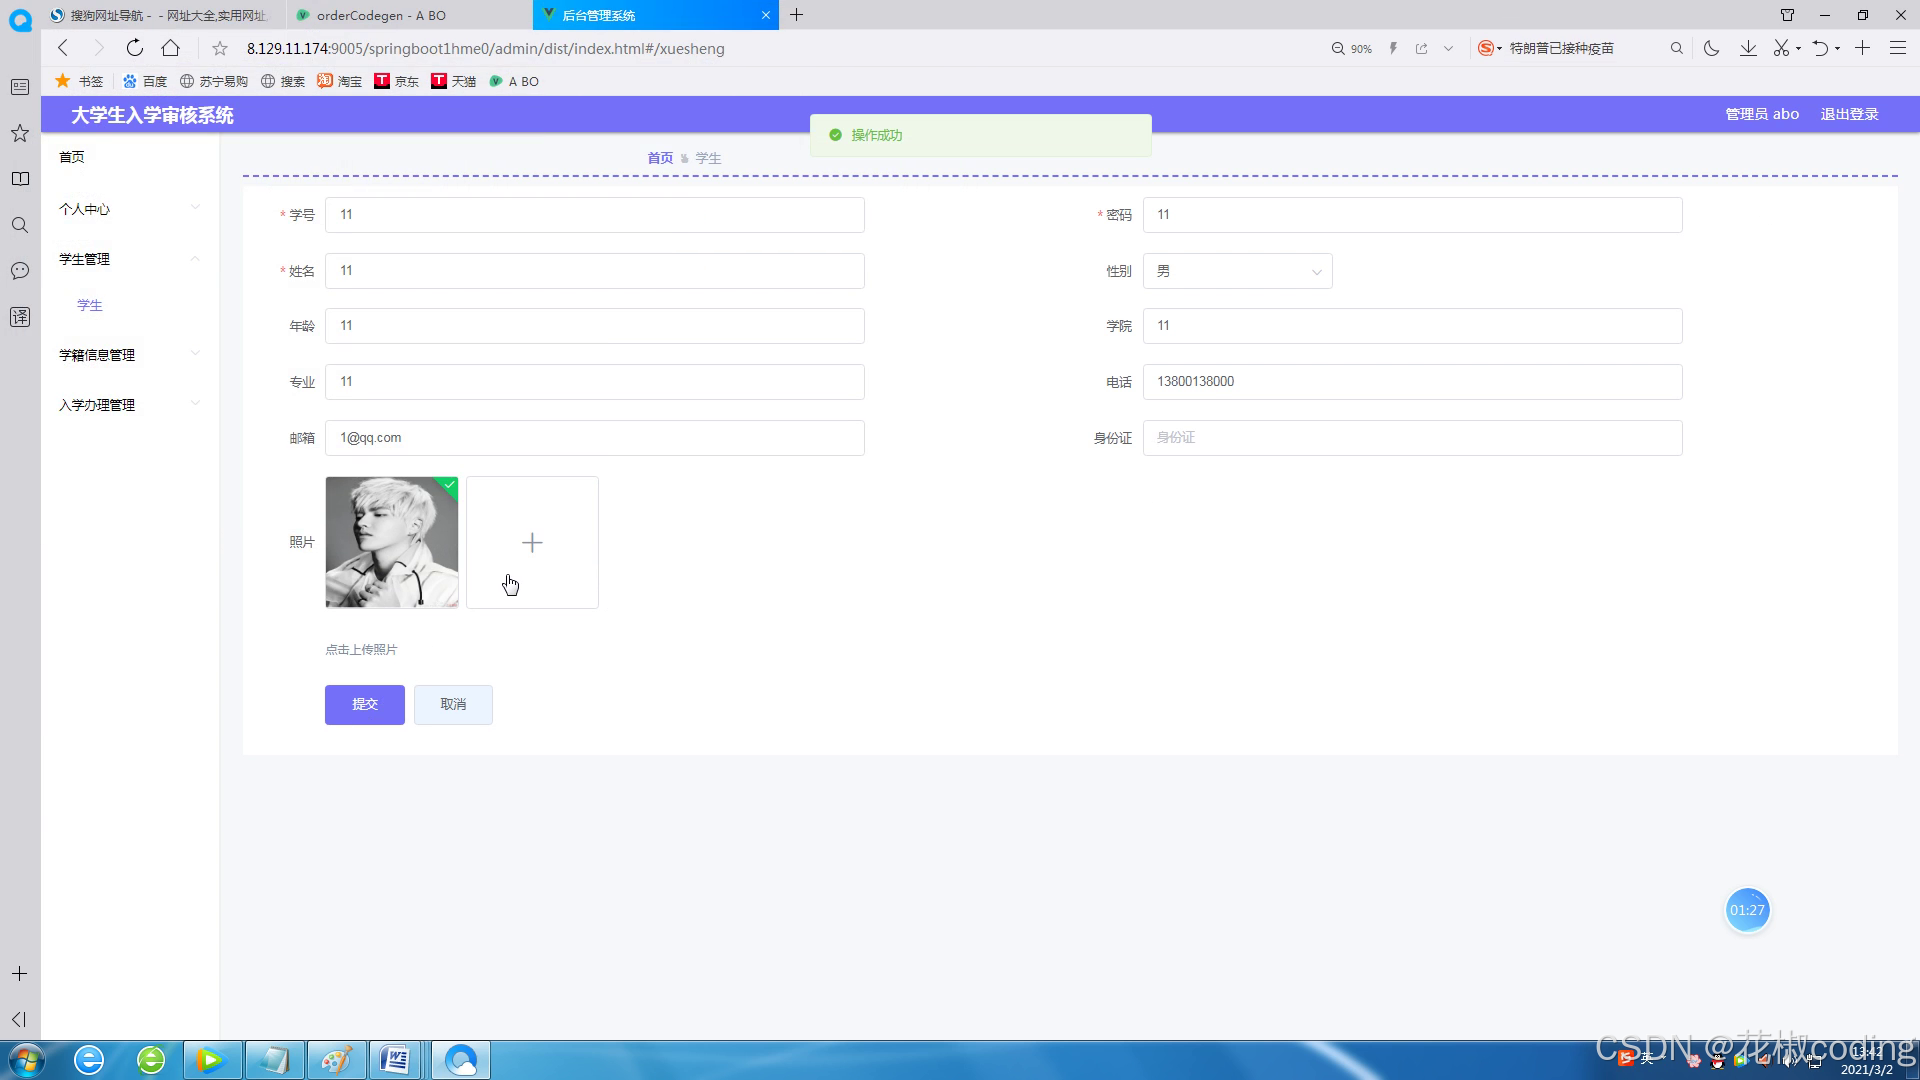Click the bookmark star in address bar

point(220,48)
